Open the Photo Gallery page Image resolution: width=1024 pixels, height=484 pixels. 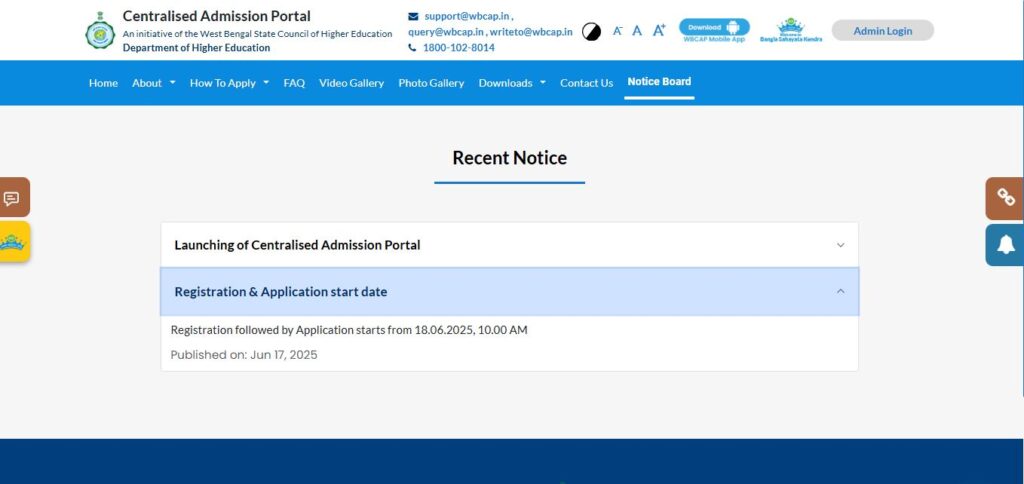coord(431,83)
